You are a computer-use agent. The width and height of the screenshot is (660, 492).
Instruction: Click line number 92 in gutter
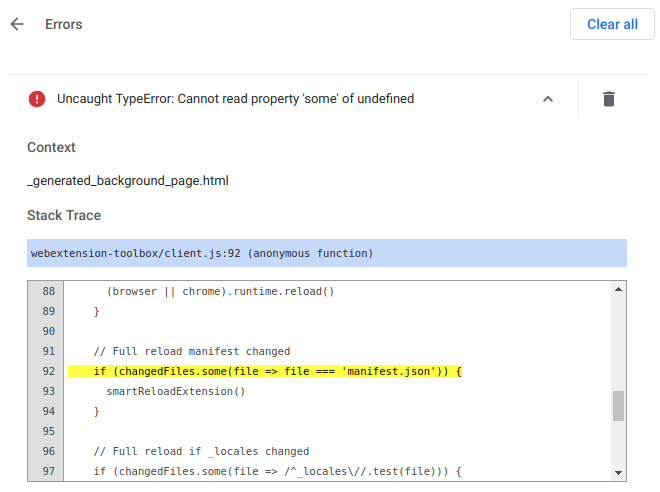(48, 371)
